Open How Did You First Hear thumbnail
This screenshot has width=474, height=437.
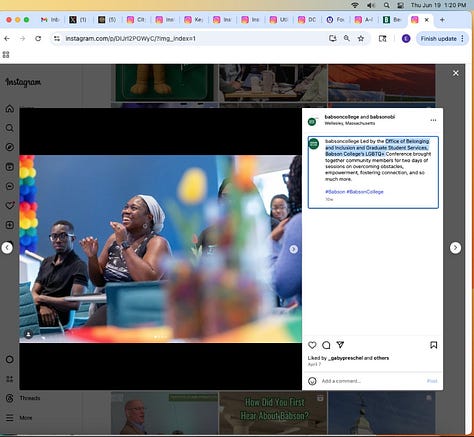pyautogui.click(x=273, y=413)
